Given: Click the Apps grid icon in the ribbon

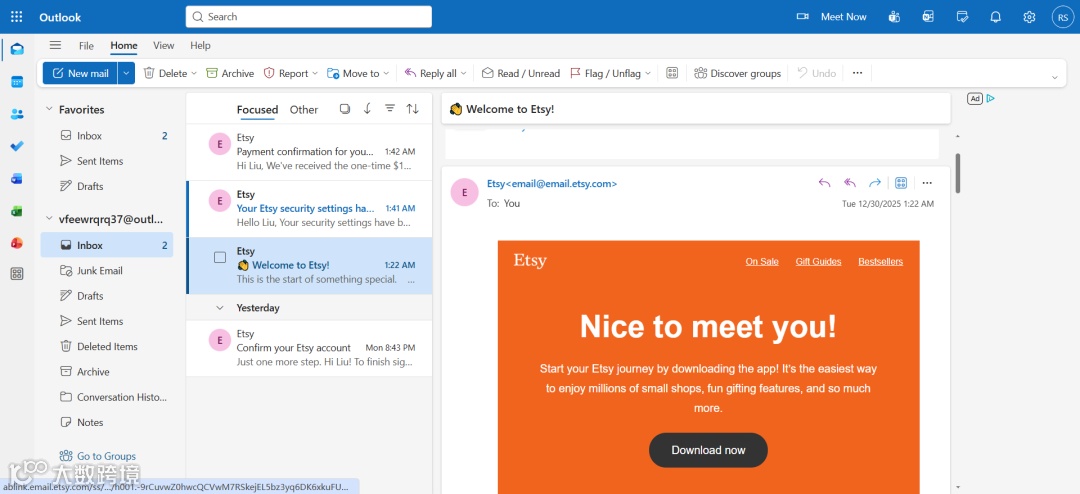Looking at the screenshot, I should (x=672, y=73).
